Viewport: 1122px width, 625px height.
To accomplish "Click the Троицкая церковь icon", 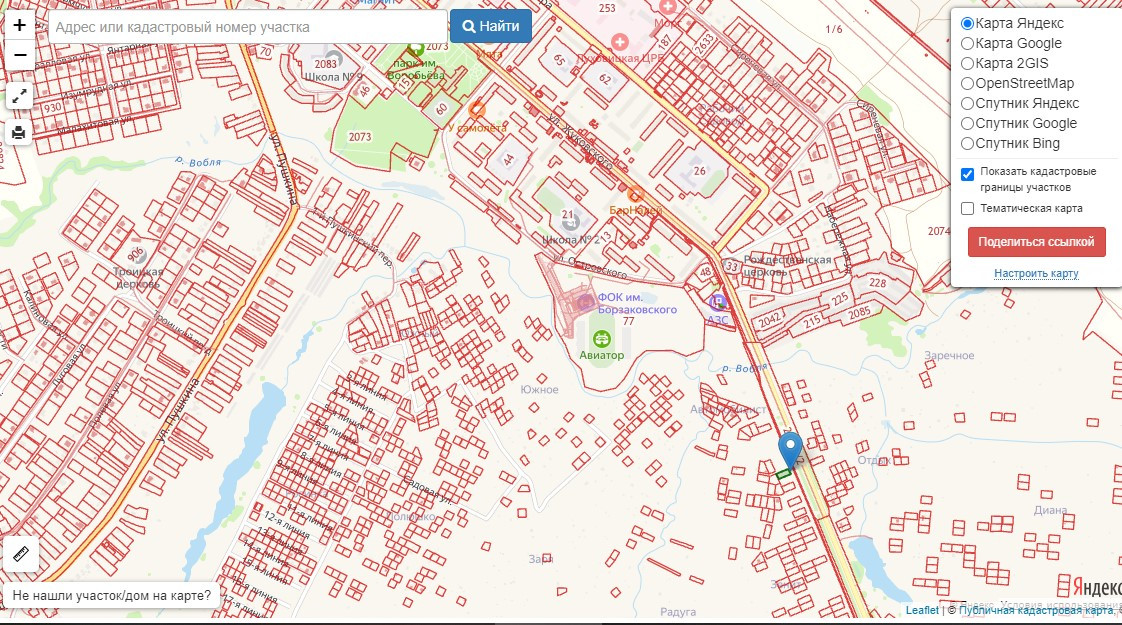I will 137,255.
